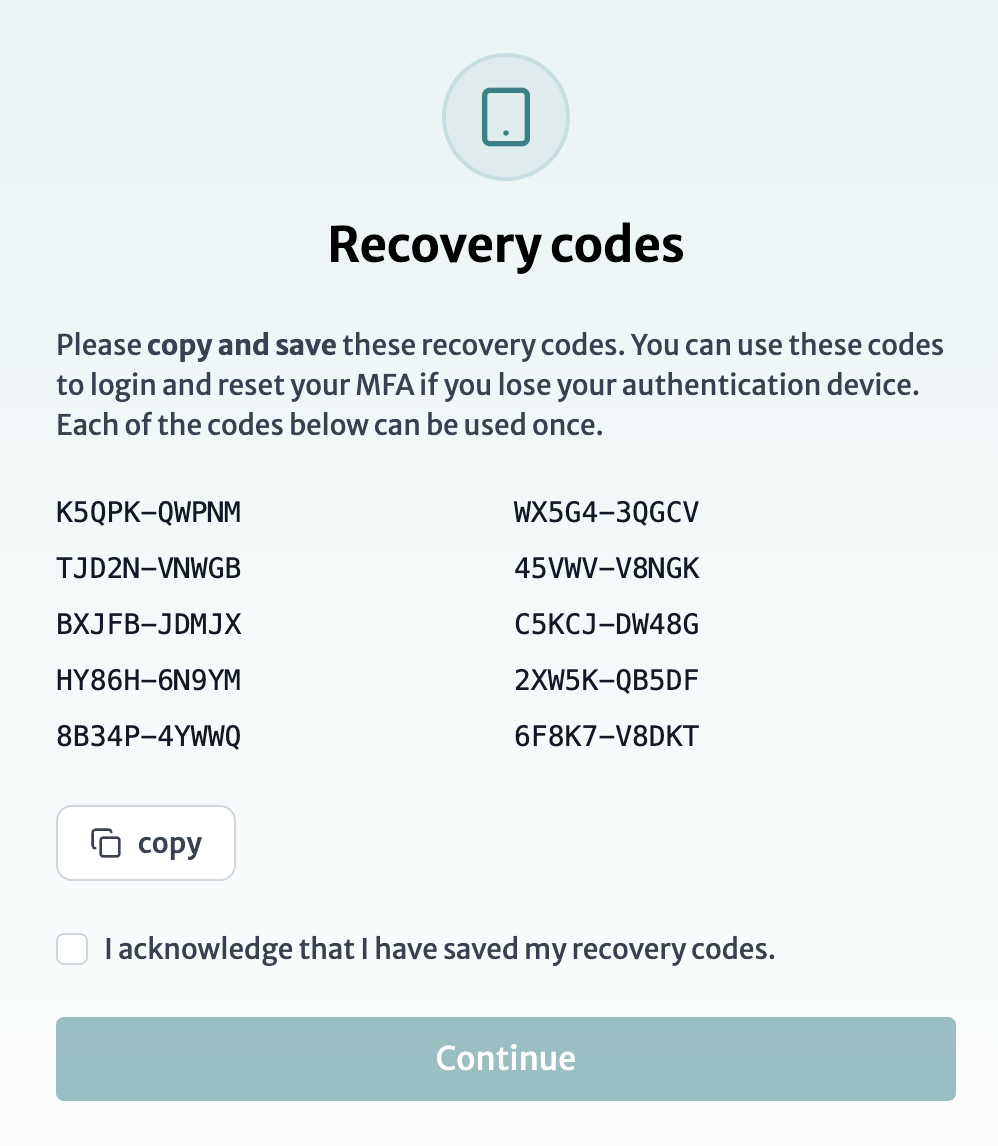
Task: Select recovery code TJD2N-VNWGB
Action: (x=148, y=568)
